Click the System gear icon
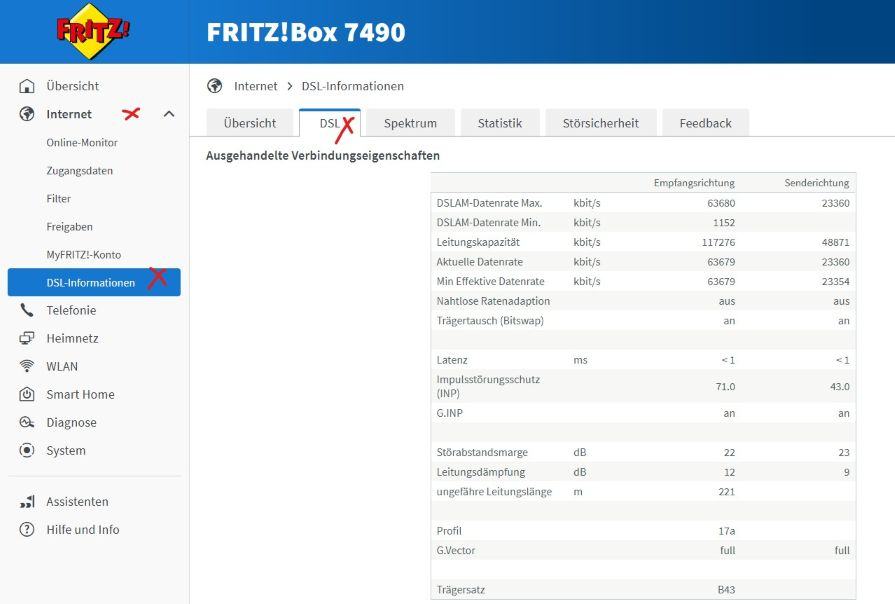Image resolution: width=895 pixels, height=604 pixels. click(27, 450)
